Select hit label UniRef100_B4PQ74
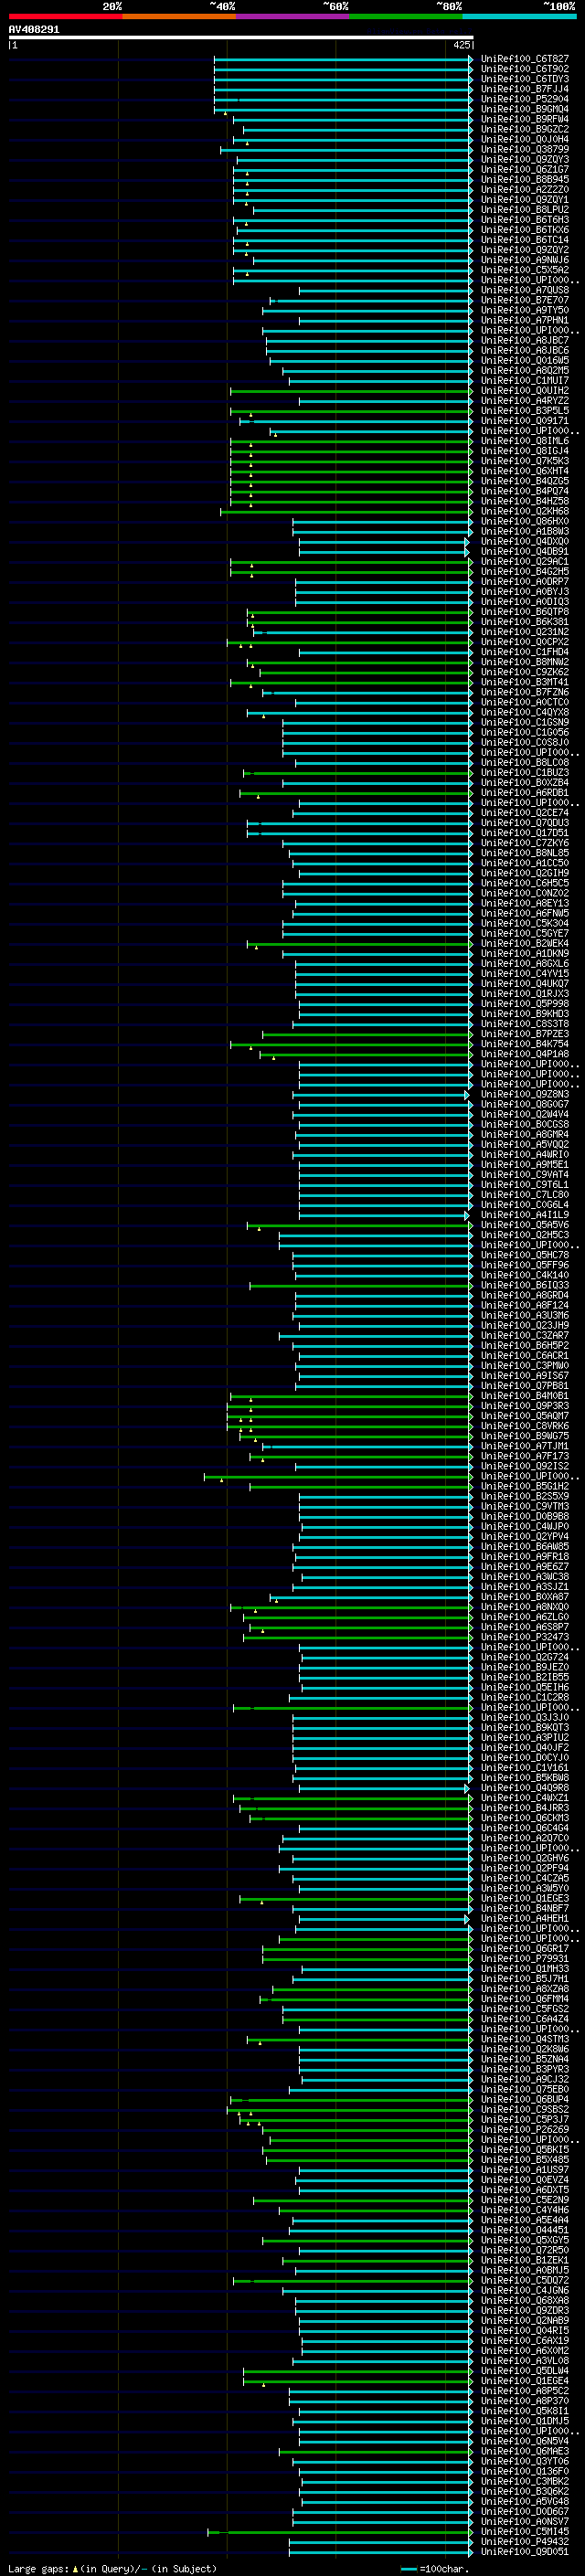The image size is (585, 2576). (x=524, y=491)
